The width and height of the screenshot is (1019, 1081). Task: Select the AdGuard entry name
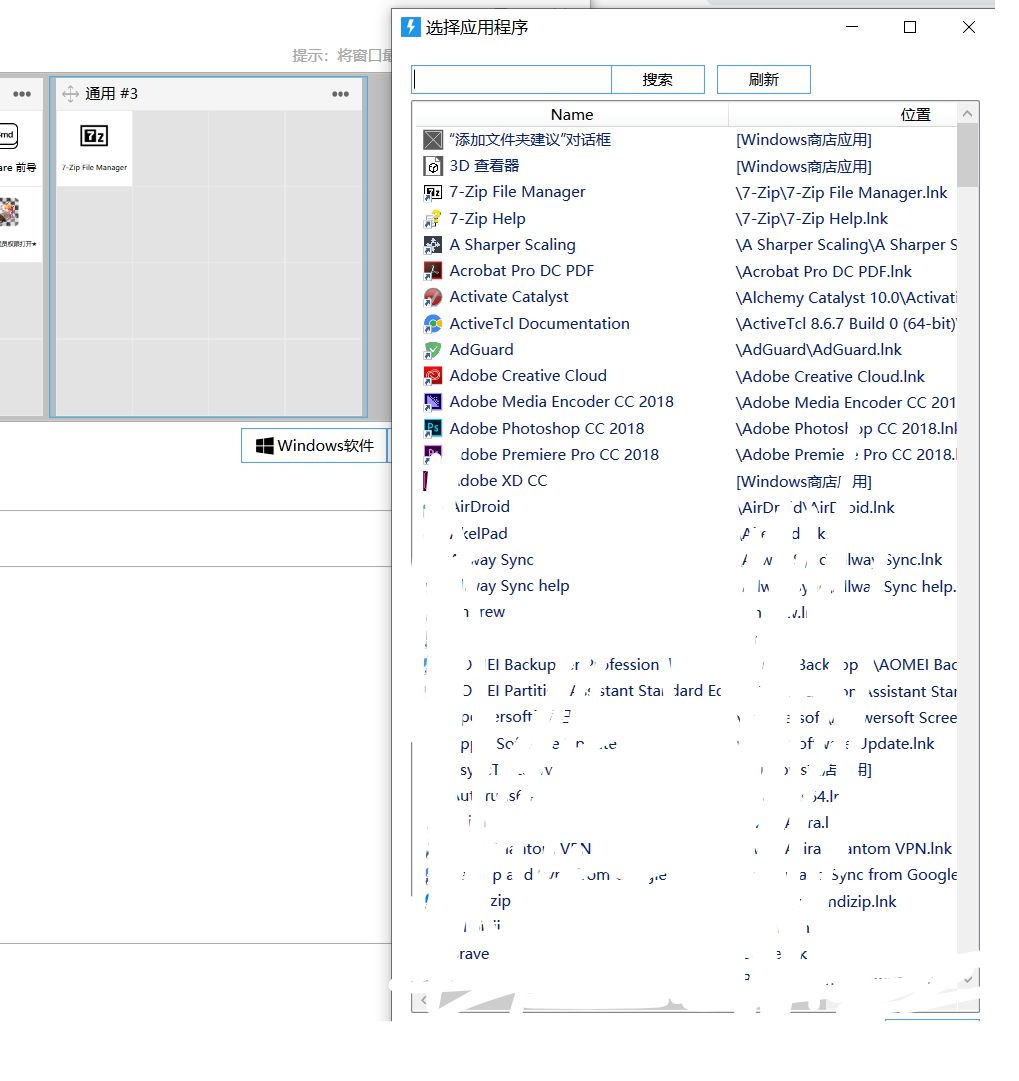[481, 350]
